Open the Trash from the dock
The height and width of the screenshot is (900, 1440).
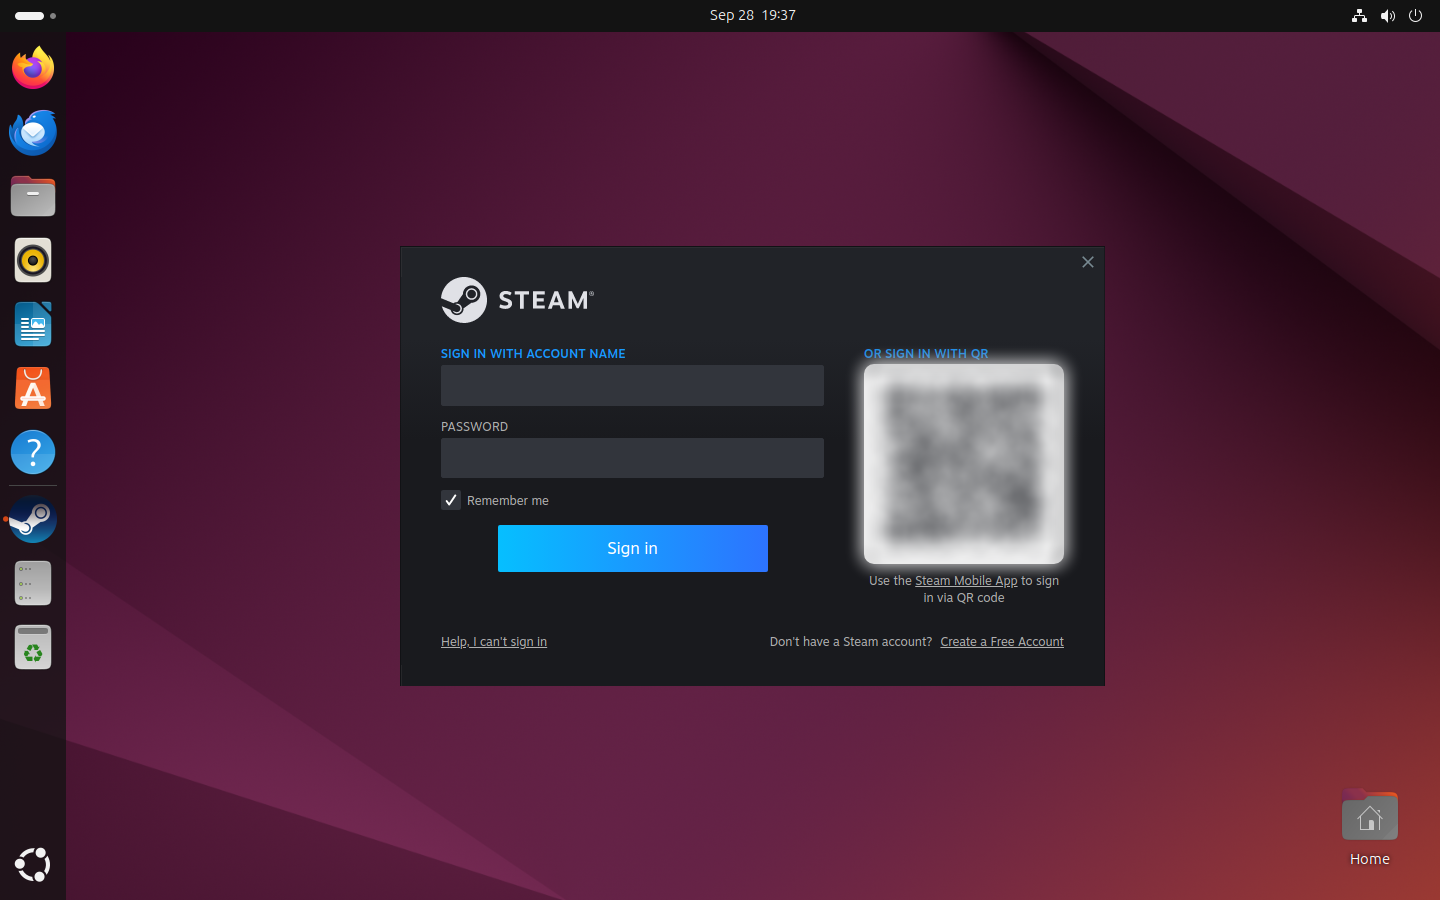pos(33,648)
